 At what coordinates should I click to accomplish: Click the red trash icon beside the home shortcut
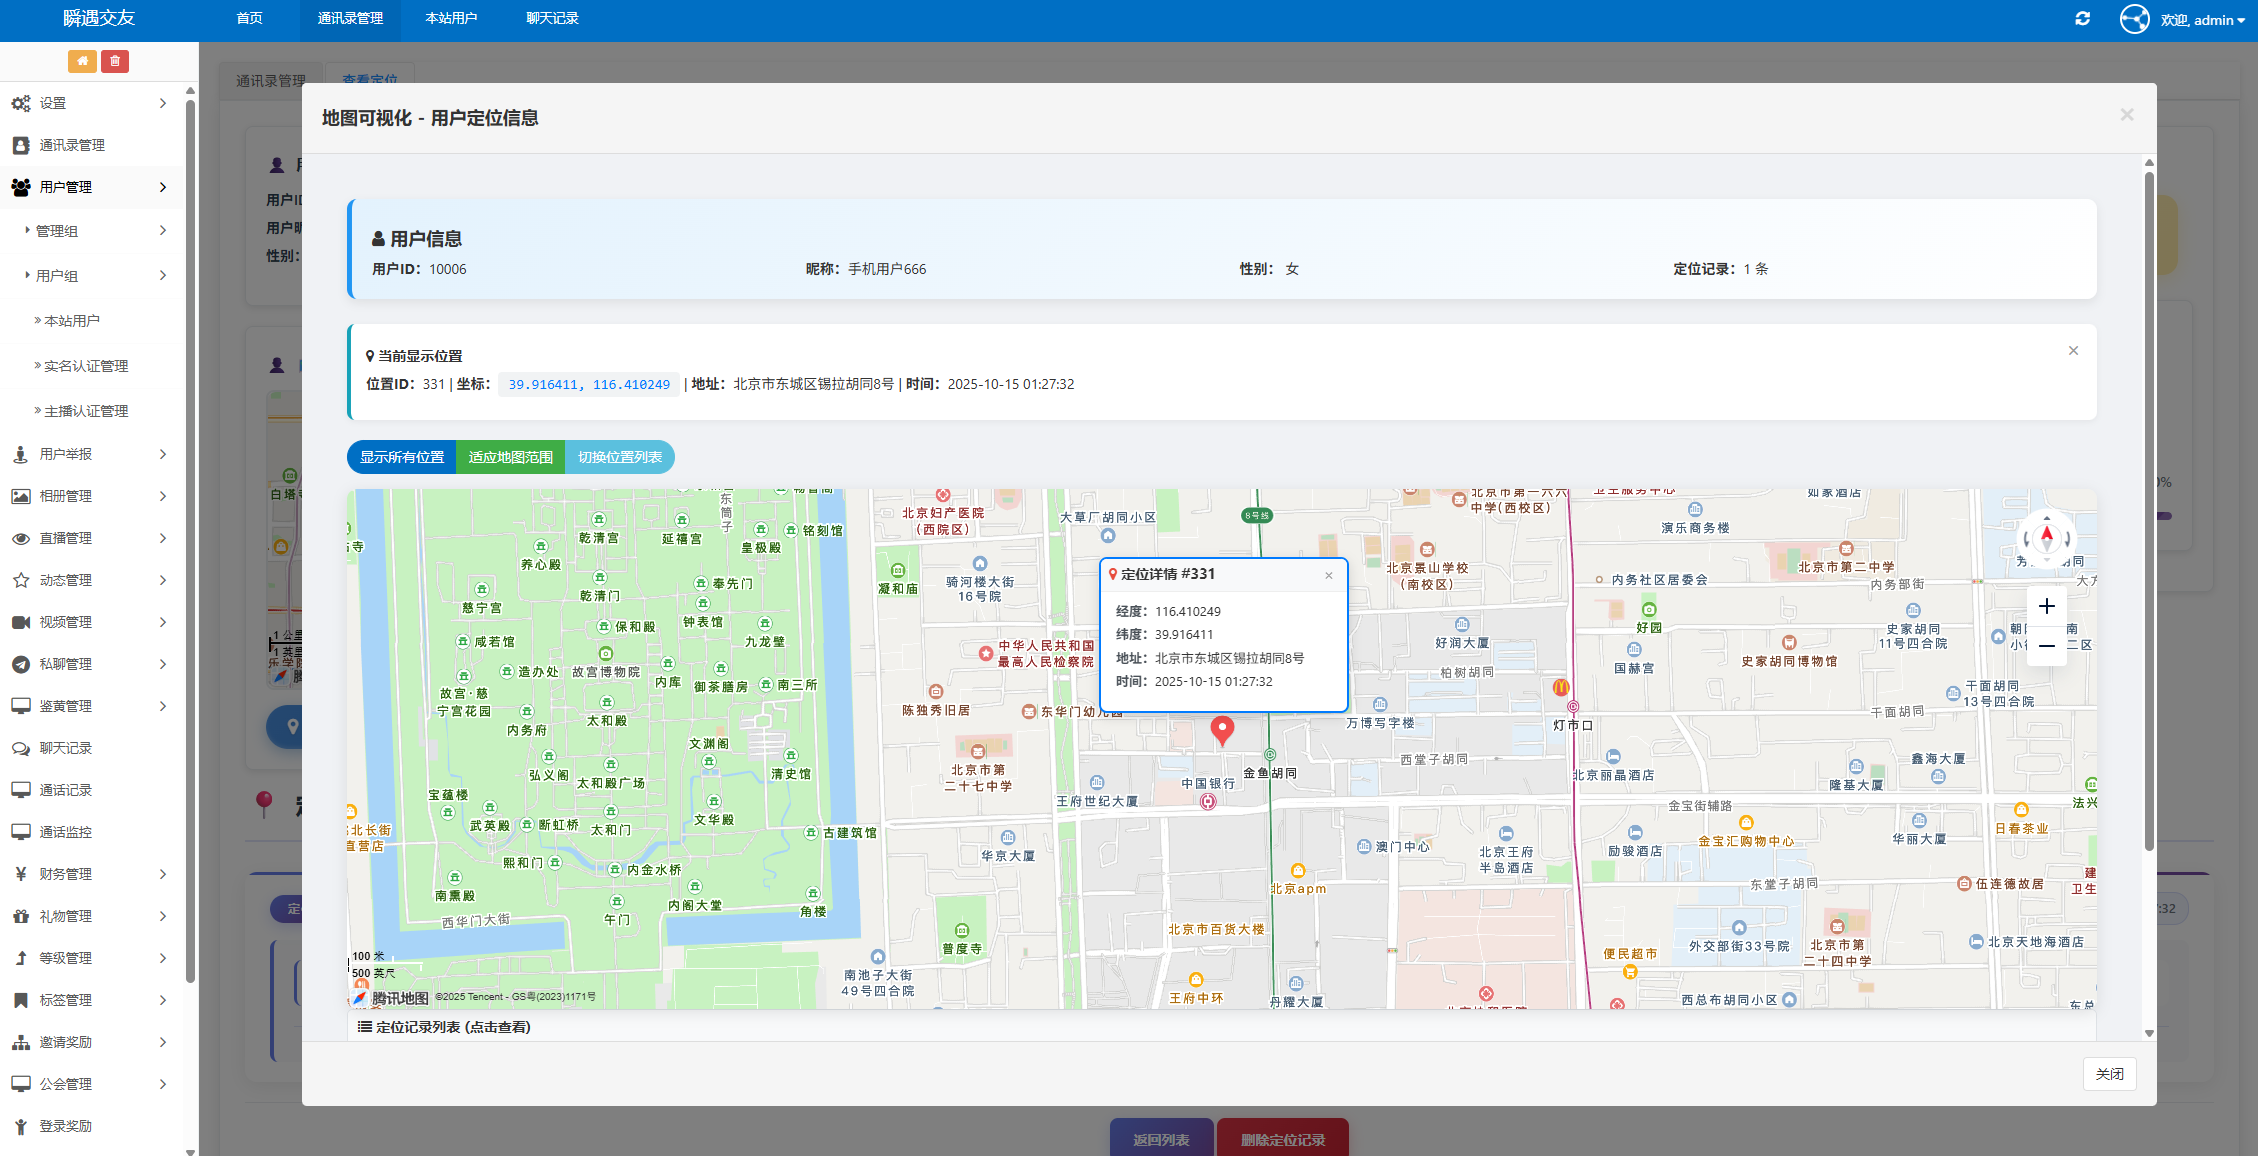point(116,61)
